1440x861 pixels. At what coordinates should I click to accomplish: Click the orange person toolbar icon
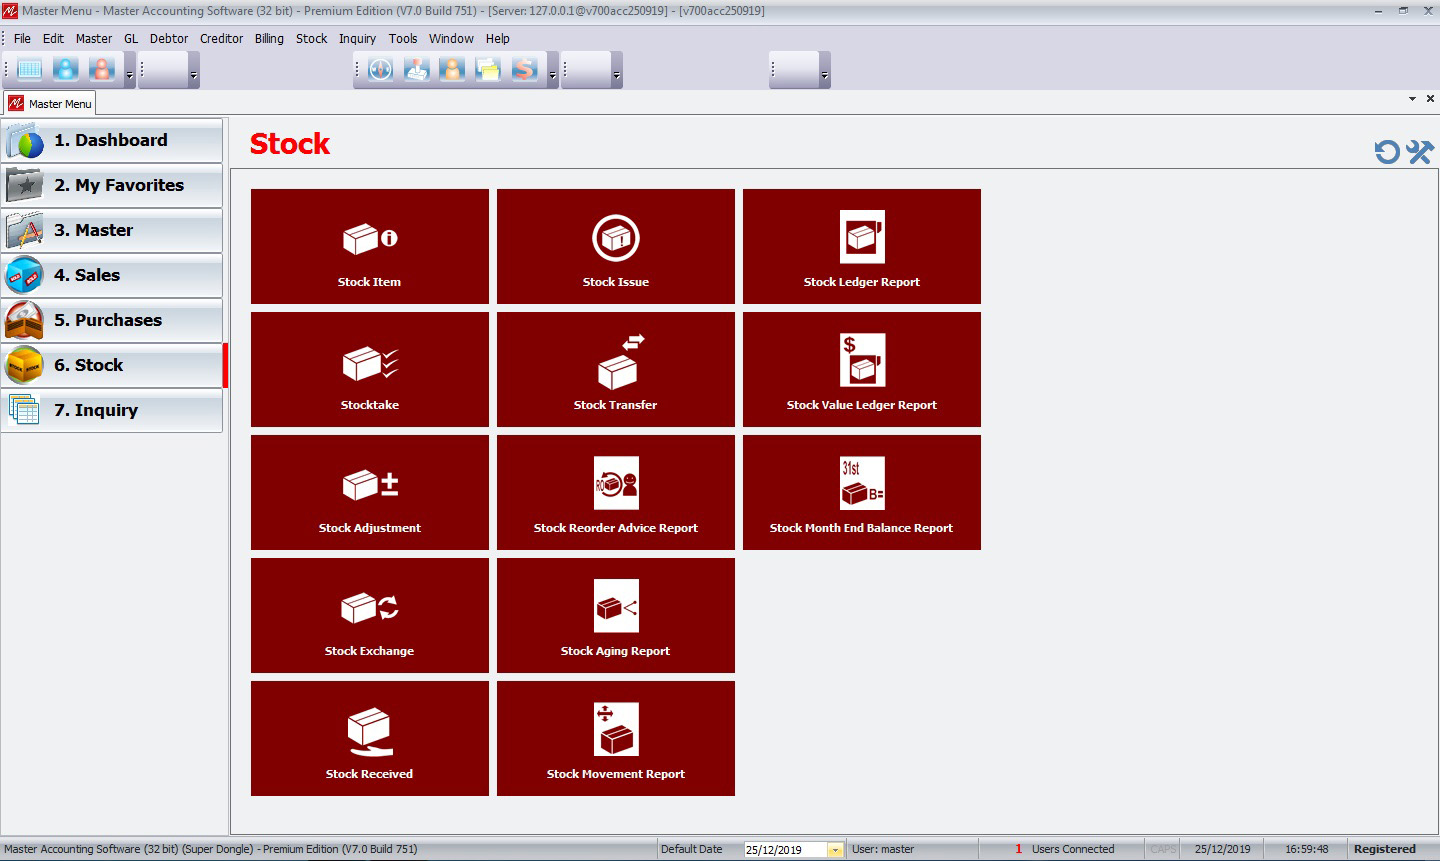pyautogui.click(x=452, y=70)
